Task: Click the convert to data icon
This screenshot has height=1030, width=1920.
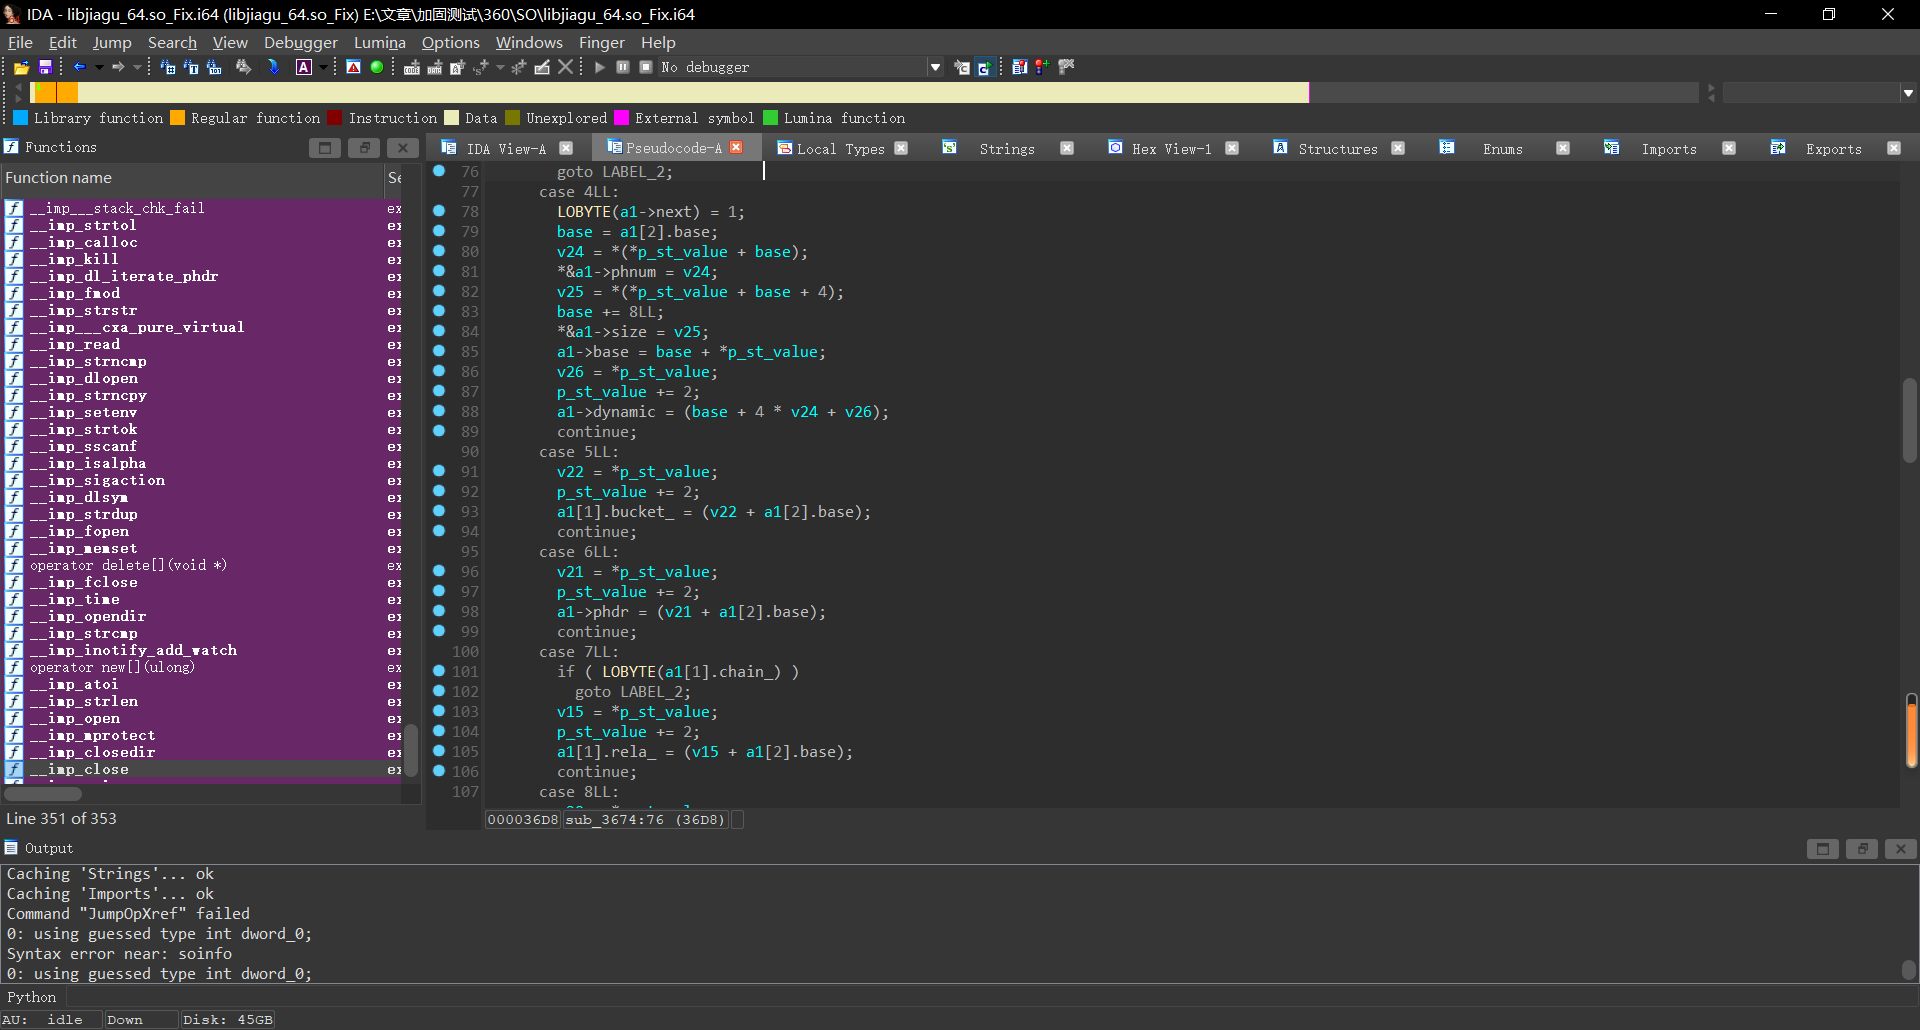Action: [x=434, y=67]
